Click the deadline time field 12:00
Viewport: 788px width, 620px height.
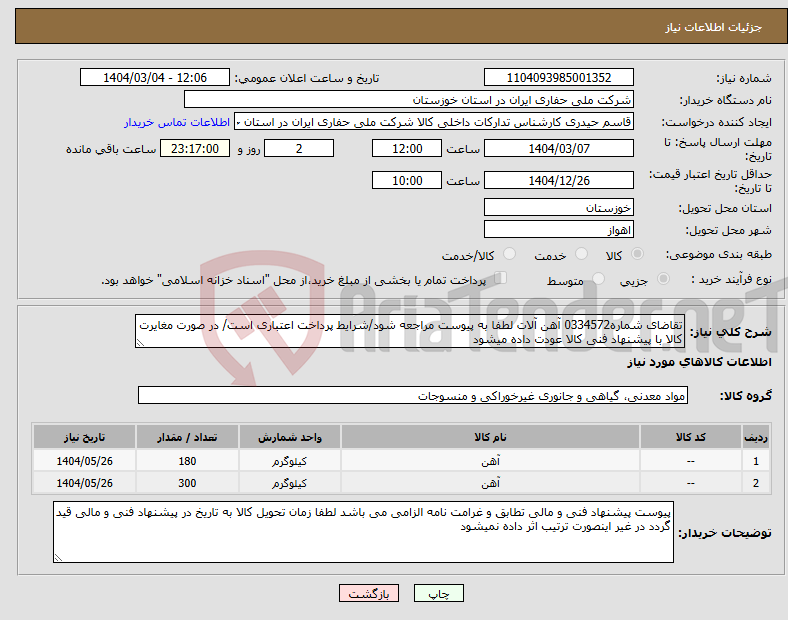[407, 148]
